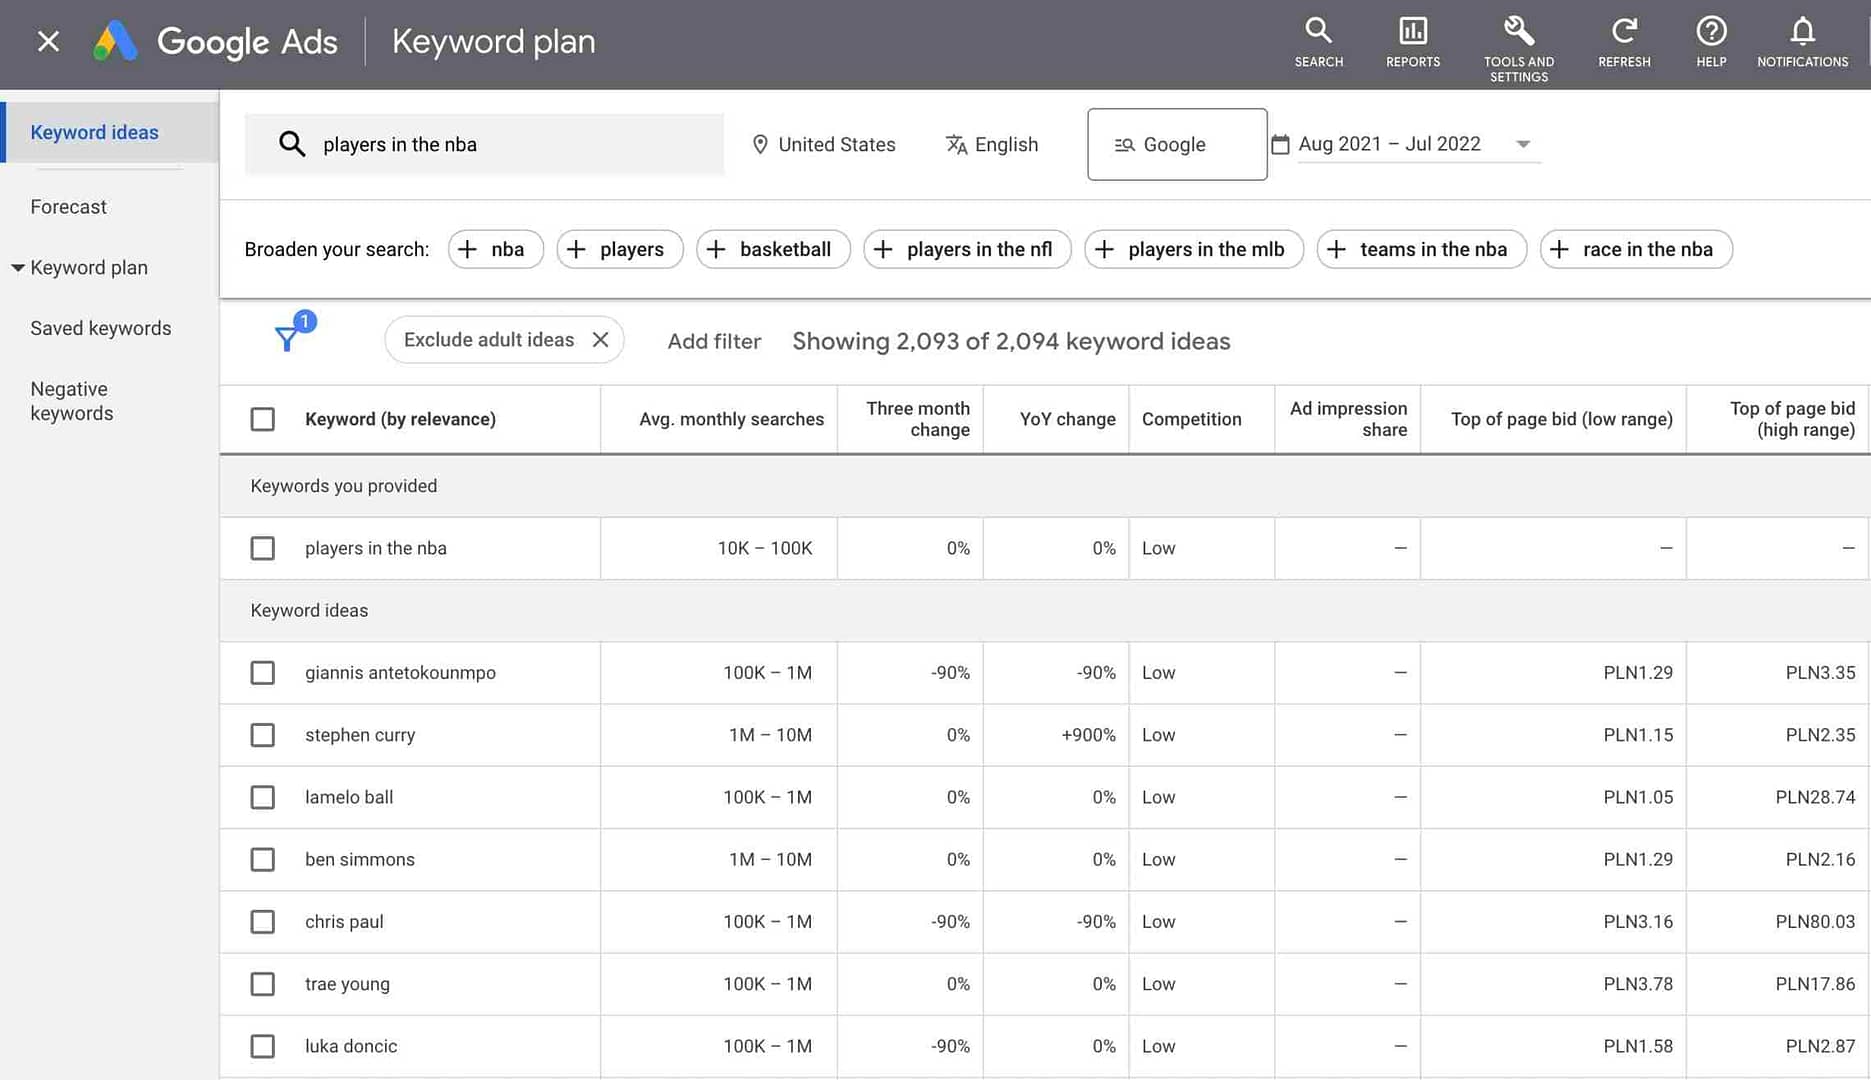Open Negative keywords in sidebar
Image resolution: width=1871 pixels, height=1080 pixels.
(x=72, y=401)
